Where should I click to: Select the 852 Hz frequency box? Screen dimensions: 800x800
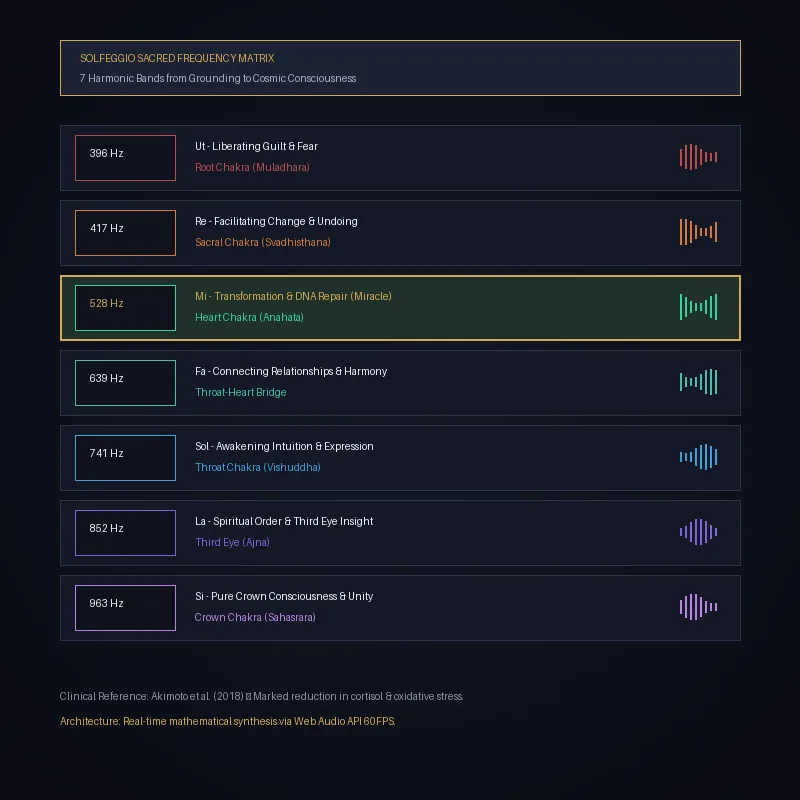coord(126,533)
